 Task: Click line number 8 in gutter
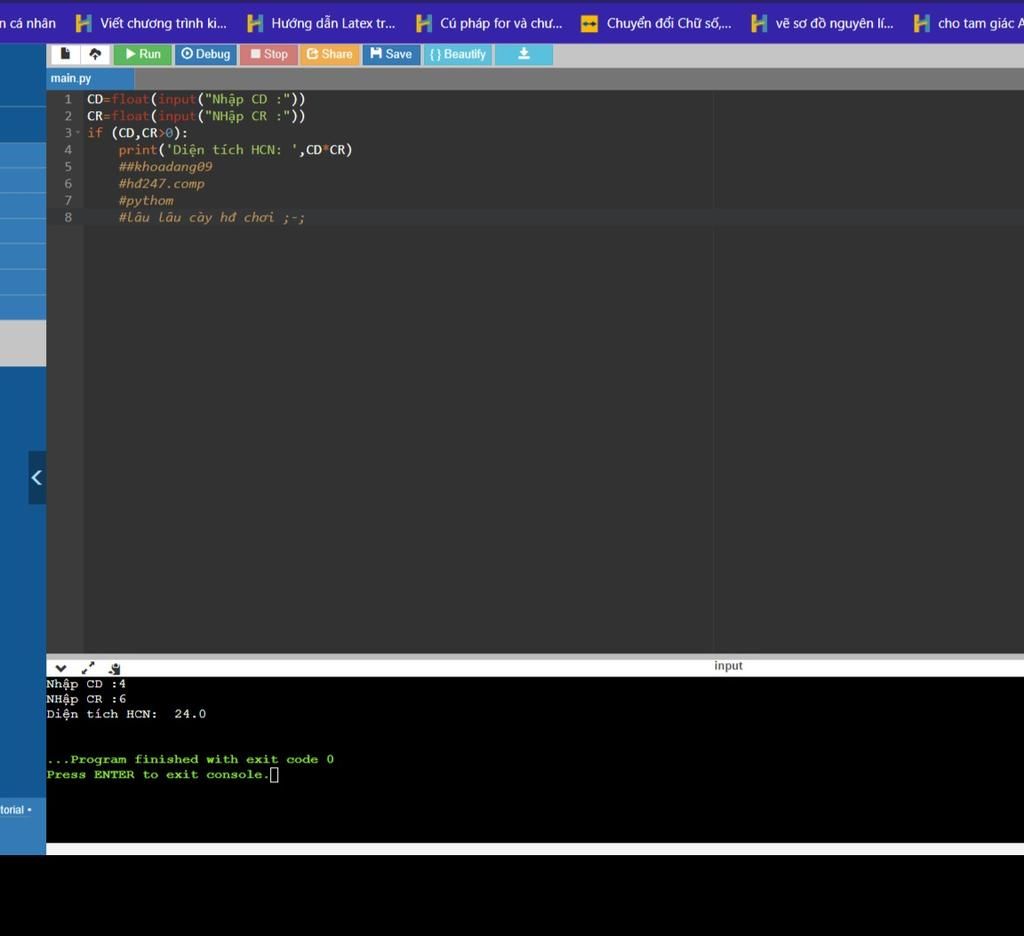[68, 218]
